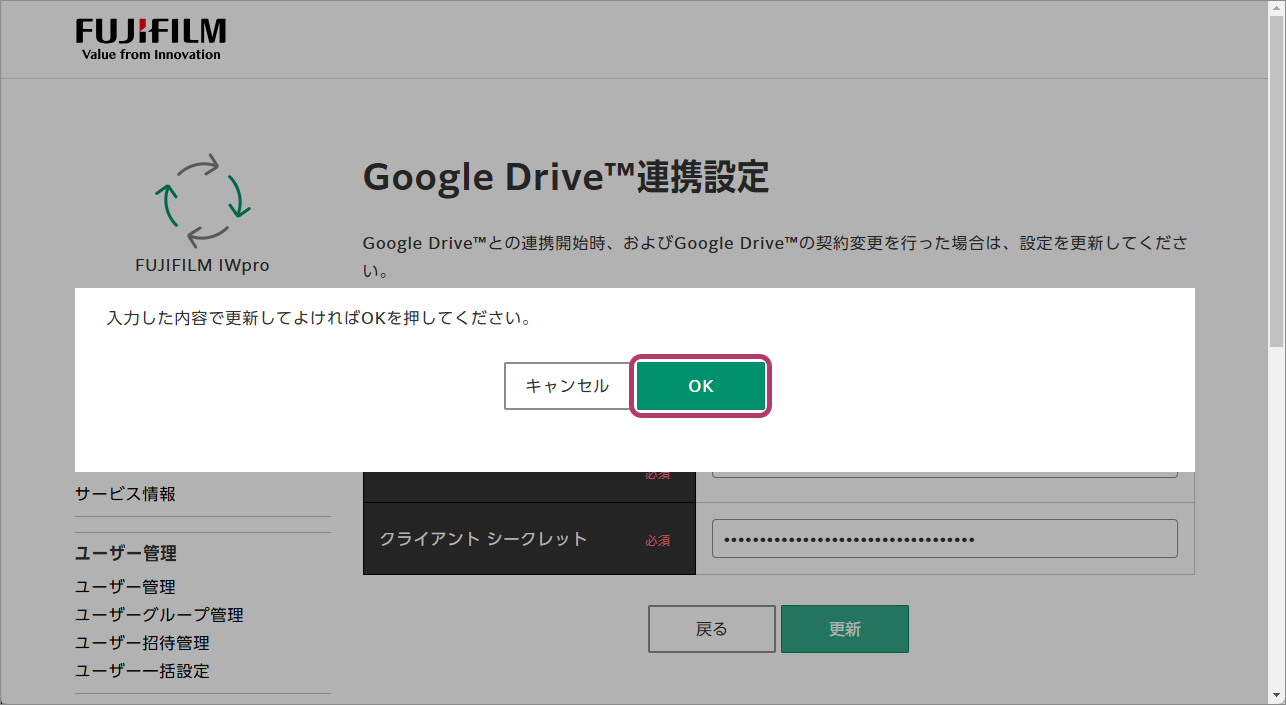1286x705 pixels.
Task: Click the IWpro circular arrows icon
Action: [202, 199]
